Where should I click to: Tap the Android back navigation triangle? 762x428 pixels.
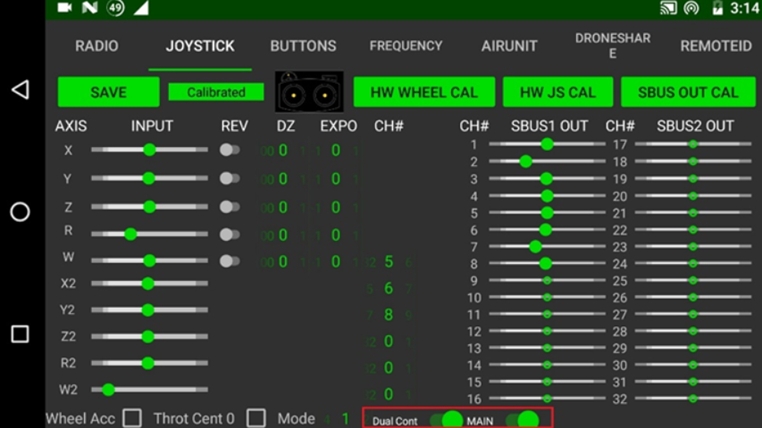click(20, 90)
